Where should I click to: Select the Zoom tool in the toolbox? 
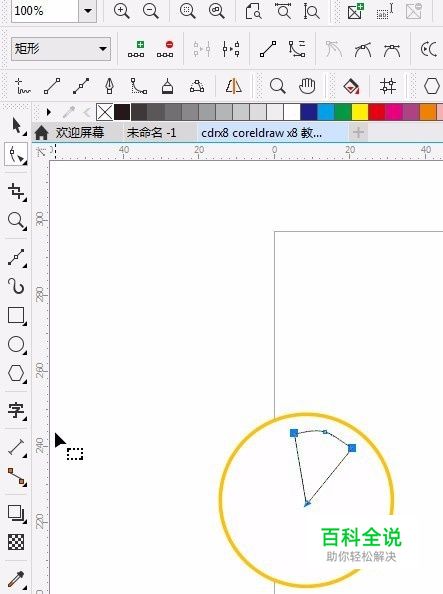click(17, 221)
